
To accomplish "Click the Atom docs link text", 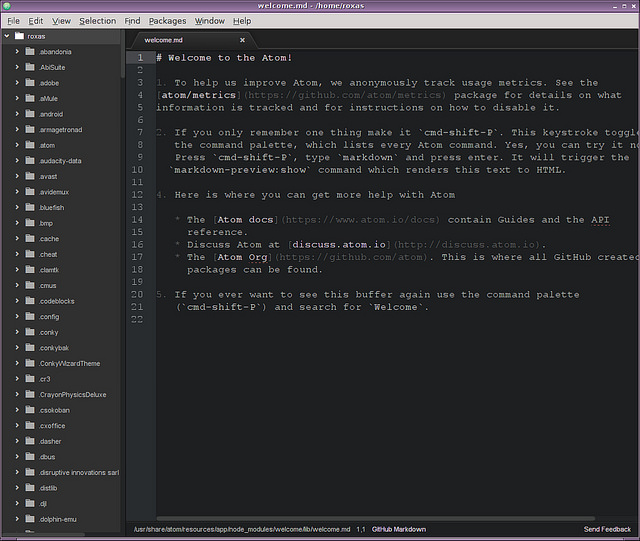I will pyautogui.click(x=245, y=220).
